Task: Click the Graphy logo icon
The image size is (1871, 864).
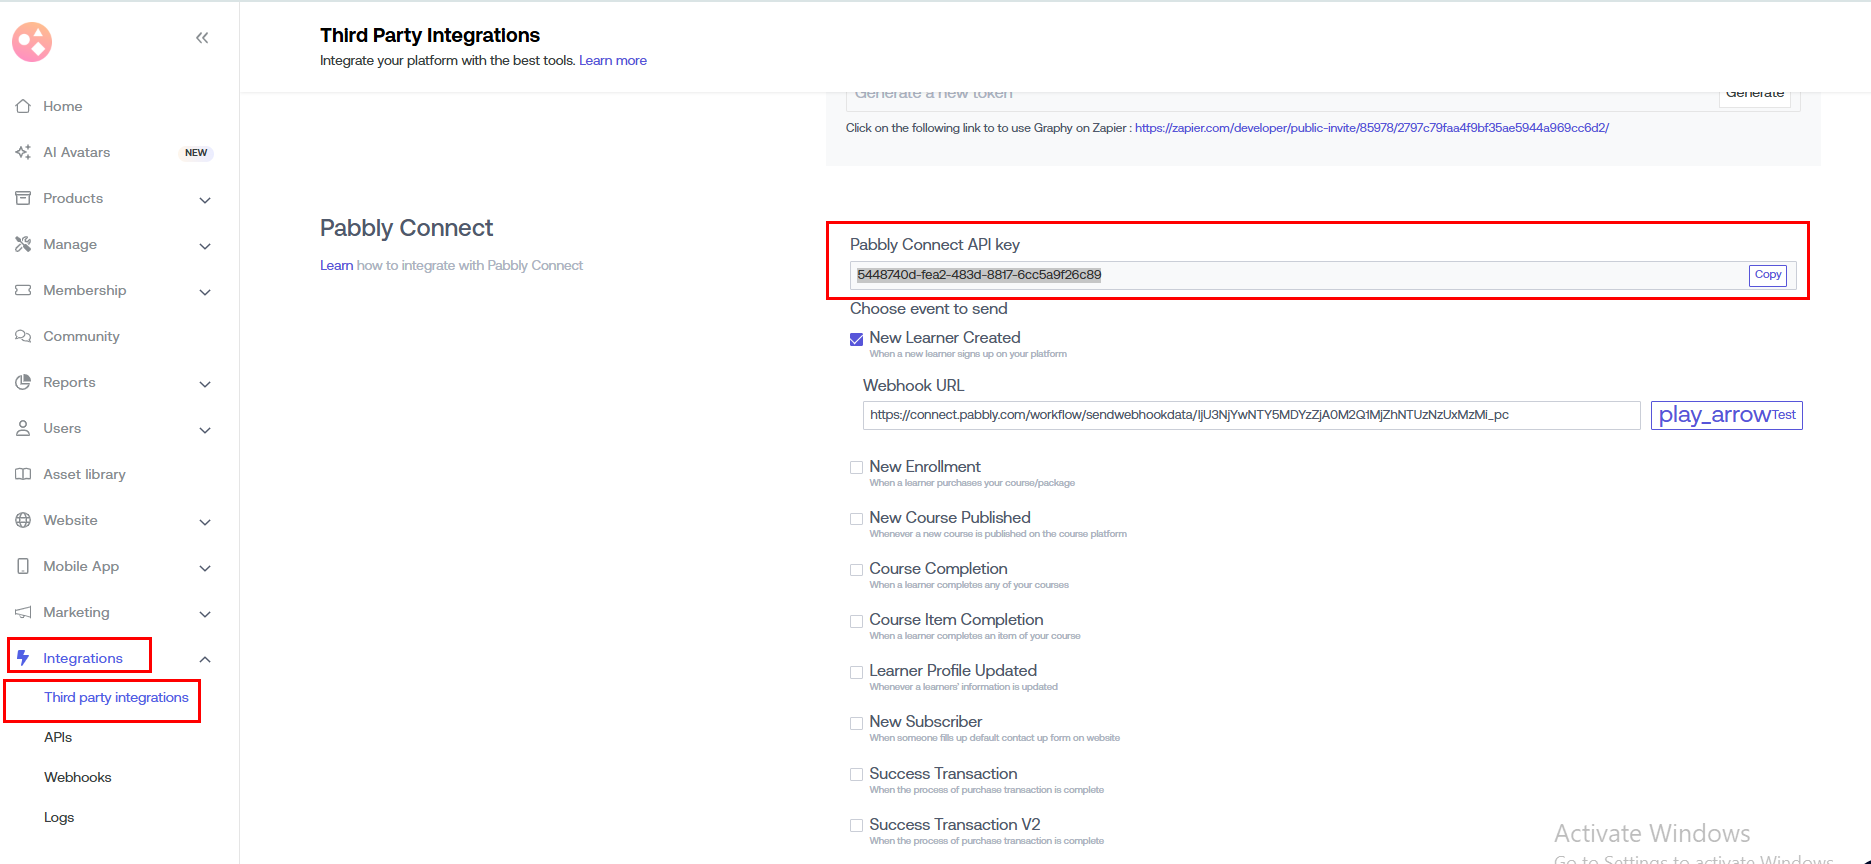Action: (x=32, y=42)
